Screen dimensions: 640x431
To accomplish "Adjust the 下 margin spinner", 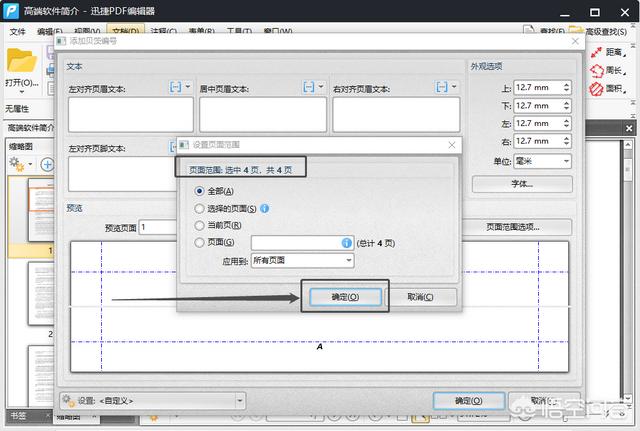I will click(566, 106).
